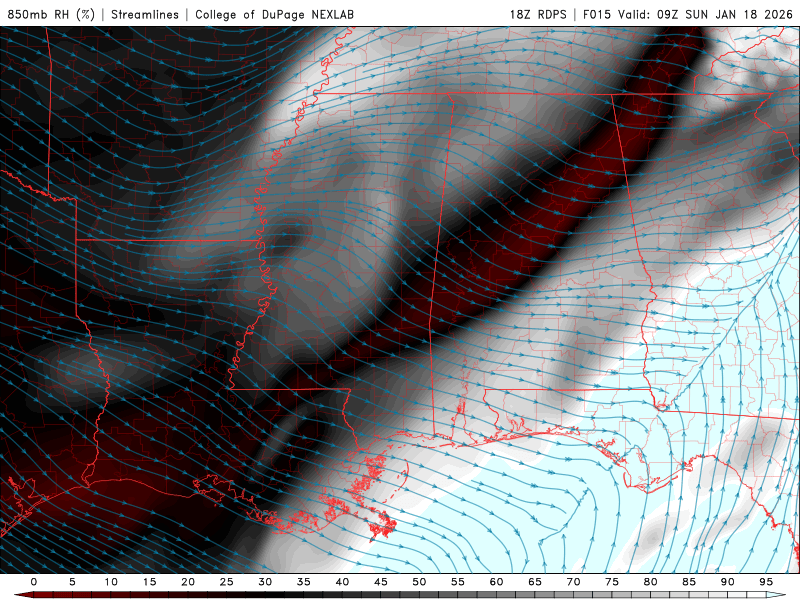Click the 'Streamlines' header label
The image size is (800, 600).
coord(145,14)
